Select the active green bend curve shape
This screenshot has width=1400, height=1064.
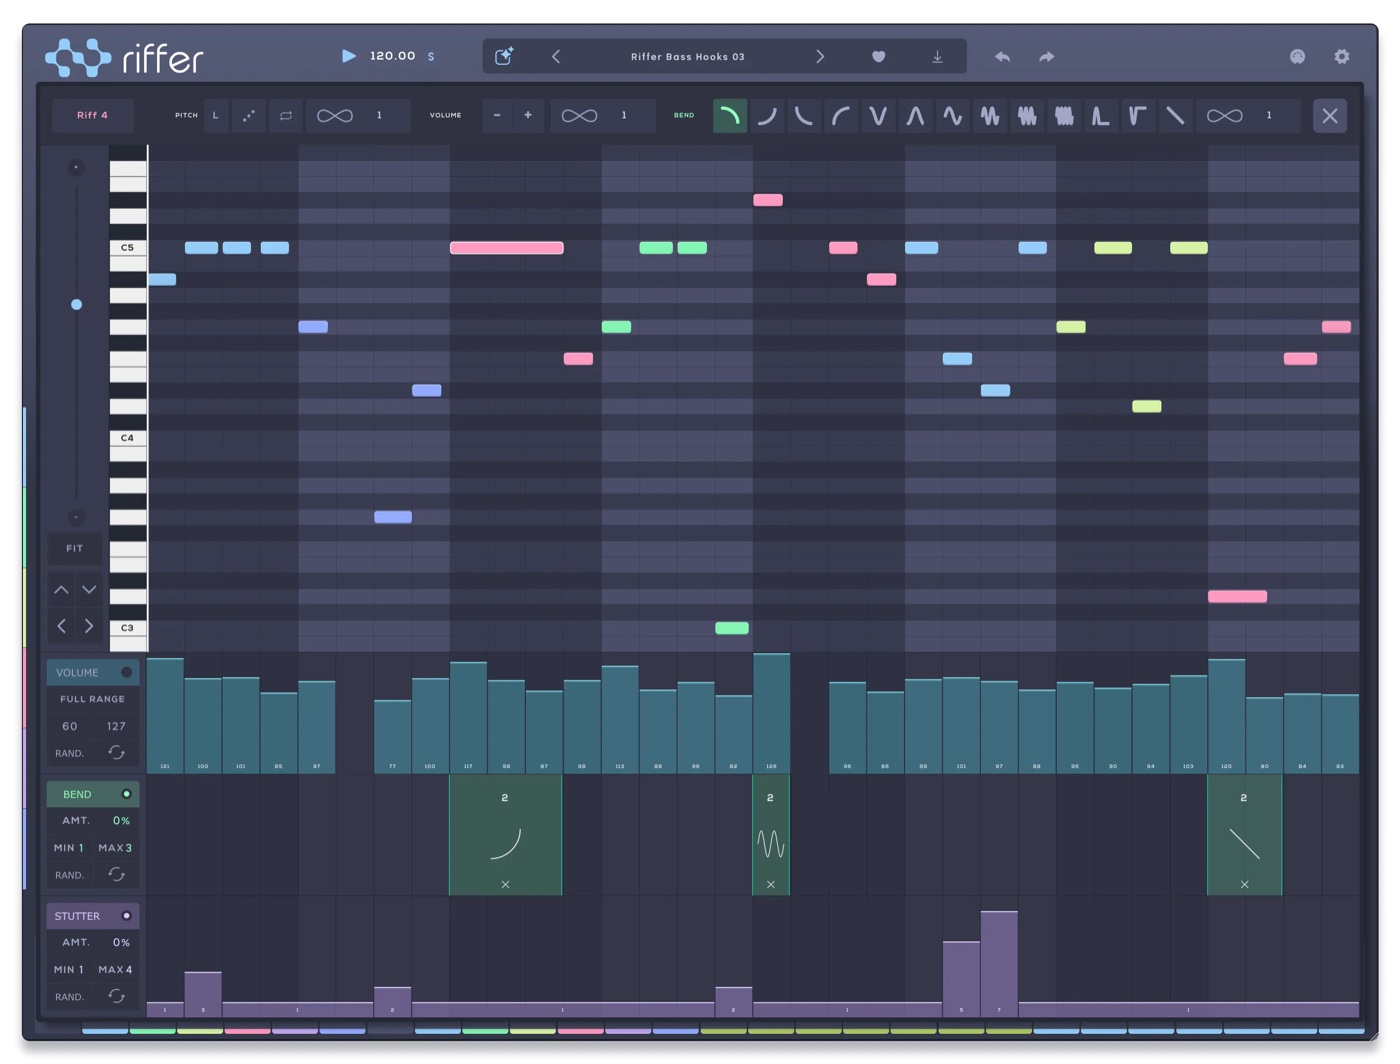(730, 116)
